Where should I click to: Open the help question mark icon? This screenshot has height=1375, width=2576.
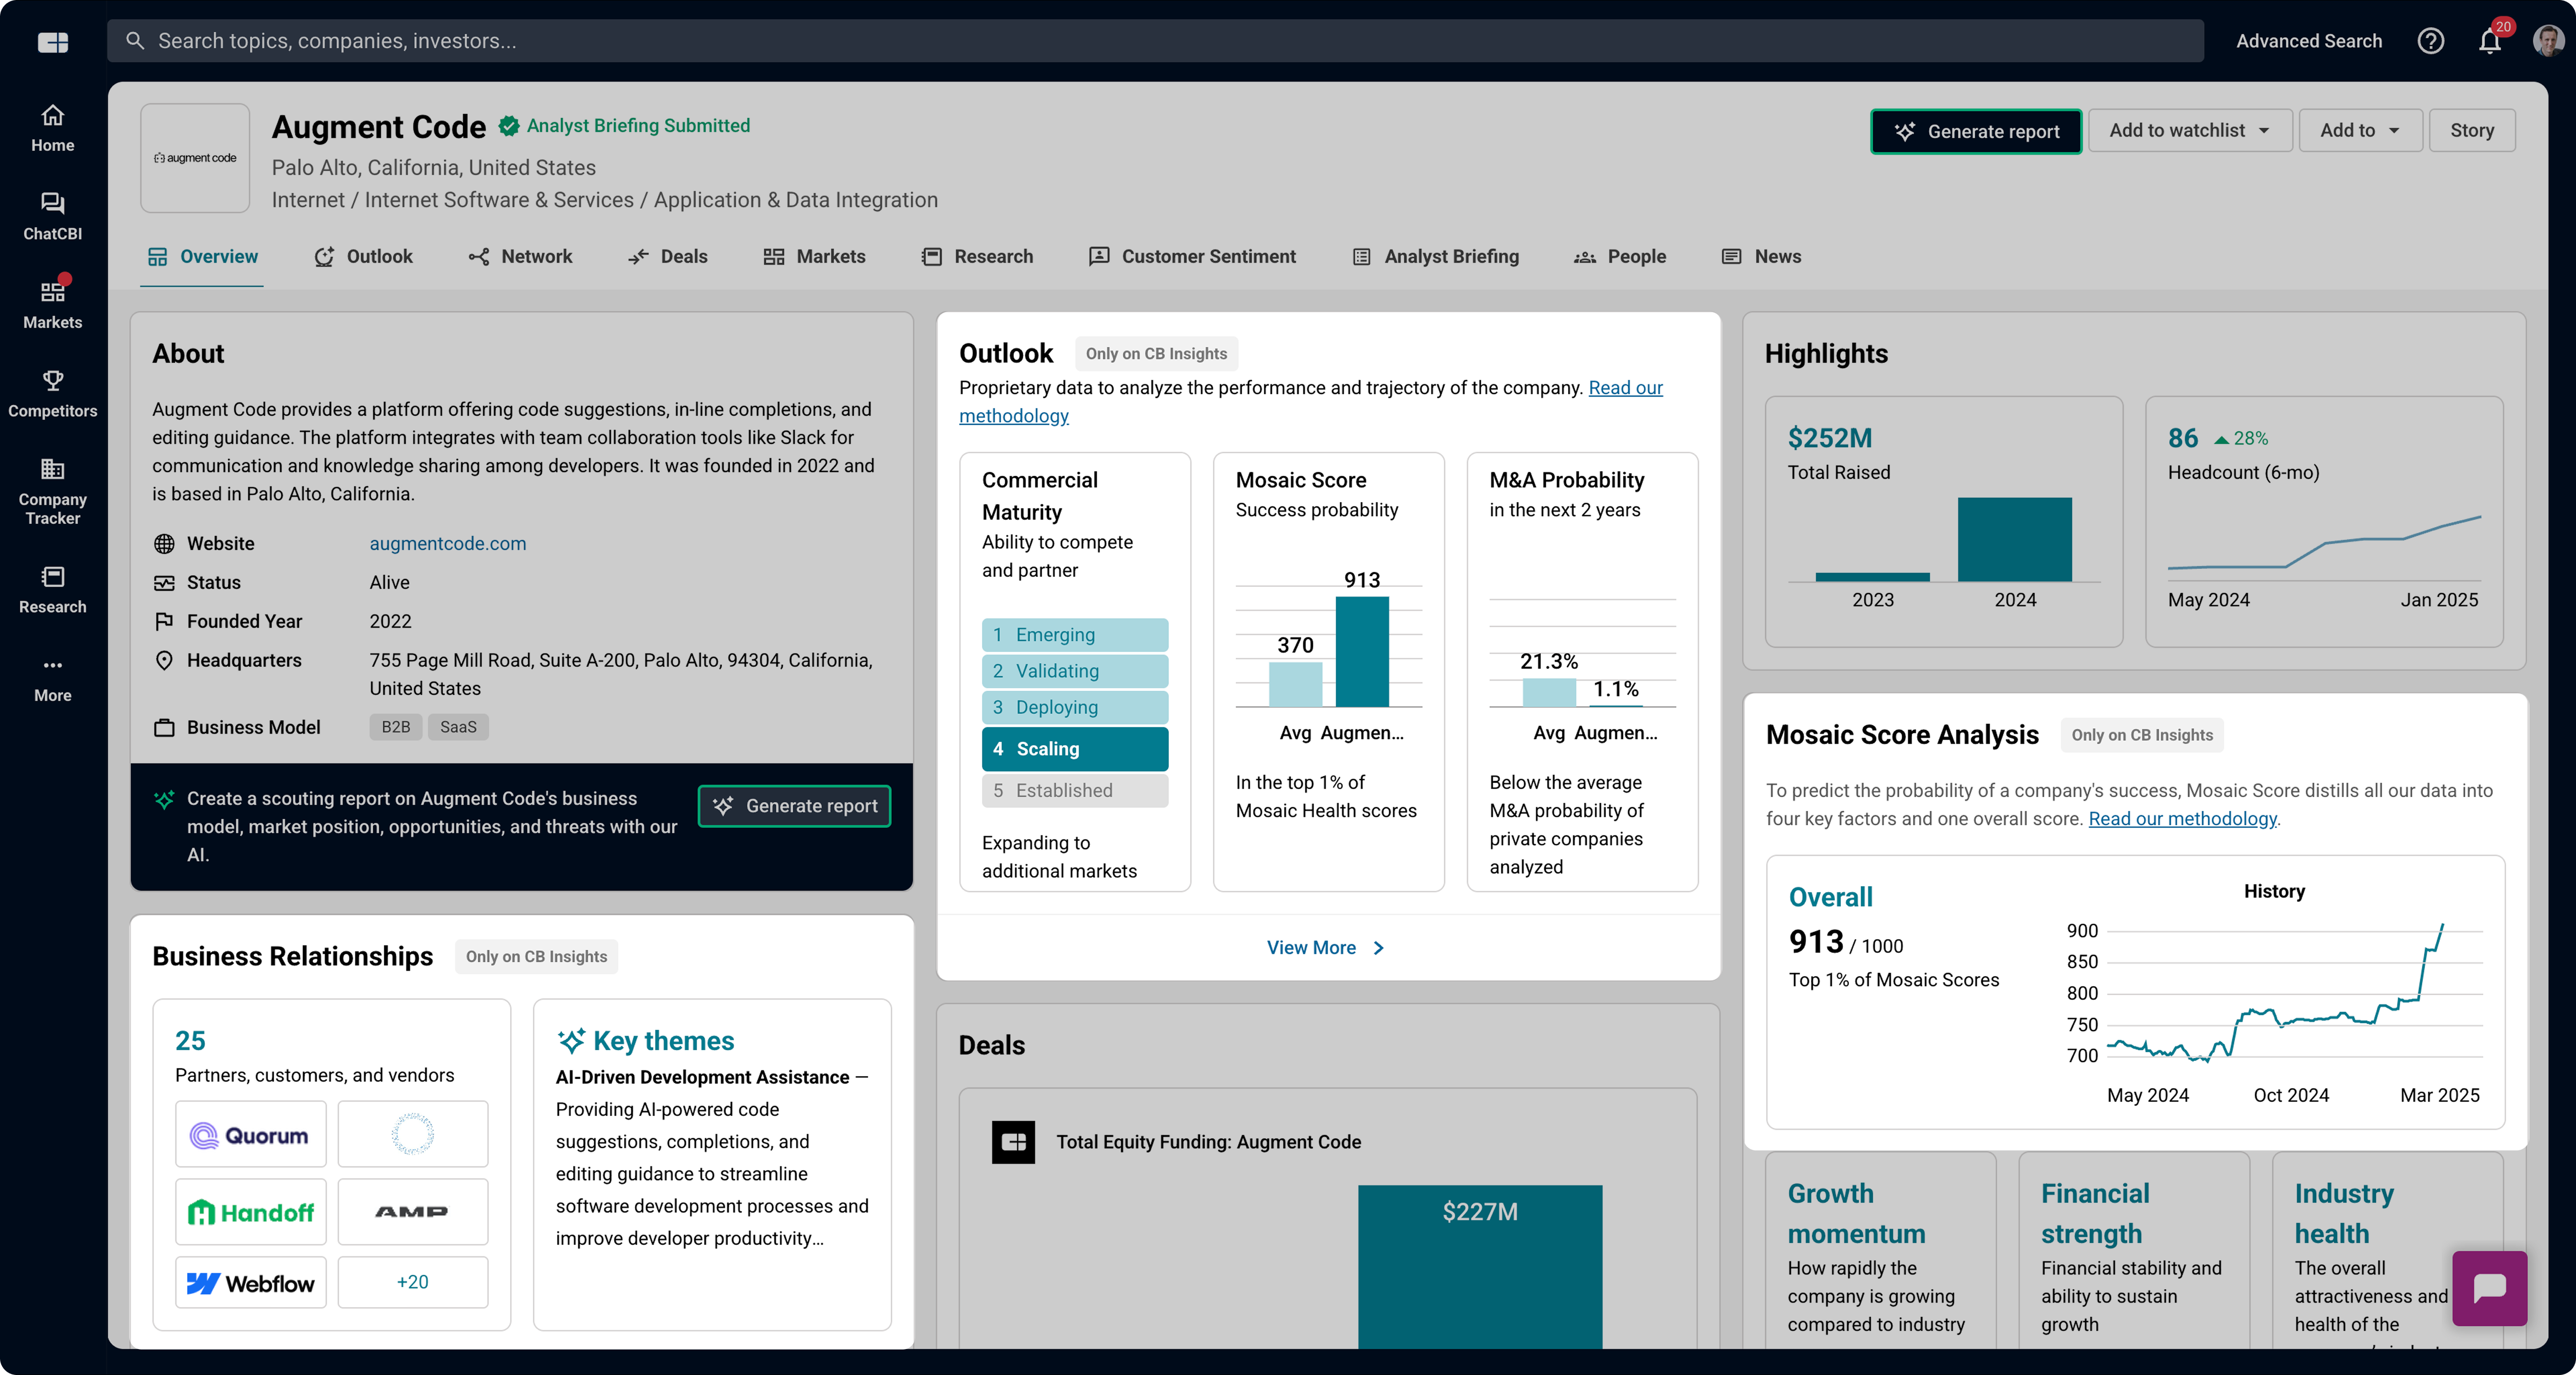point(2430,41)
